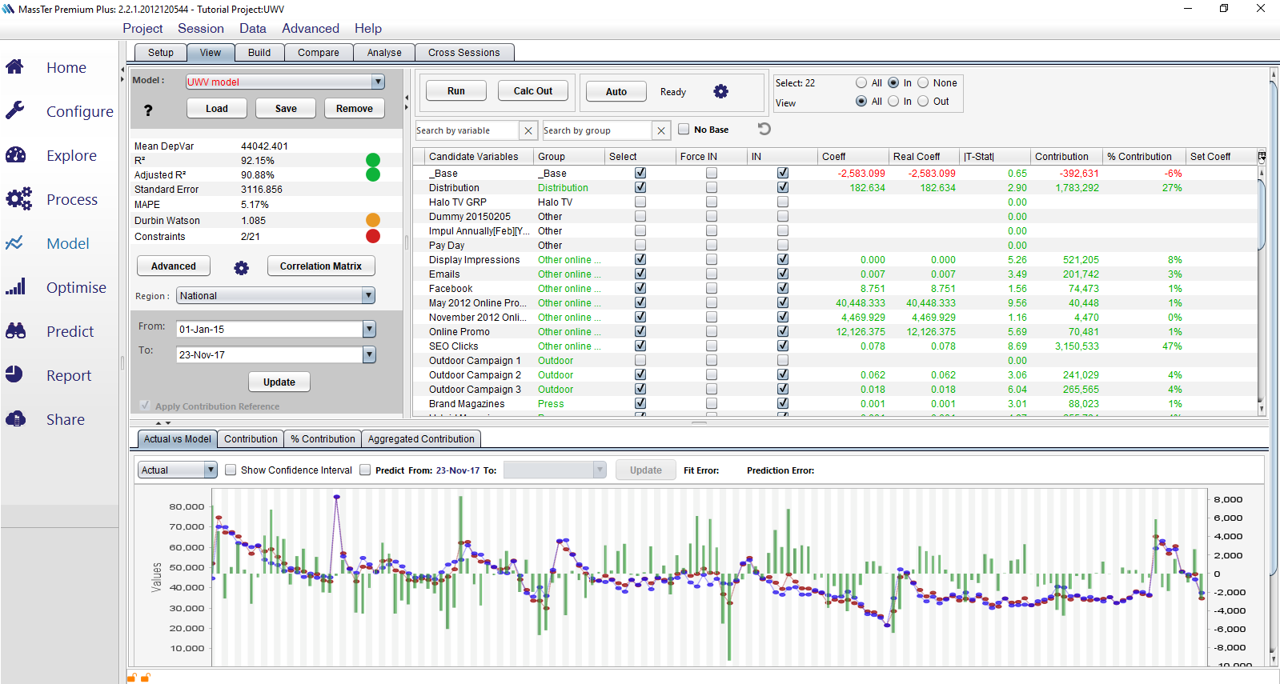Open the Home section via house icon
This screenshot has height=684, width=1280.
[16, 67]
